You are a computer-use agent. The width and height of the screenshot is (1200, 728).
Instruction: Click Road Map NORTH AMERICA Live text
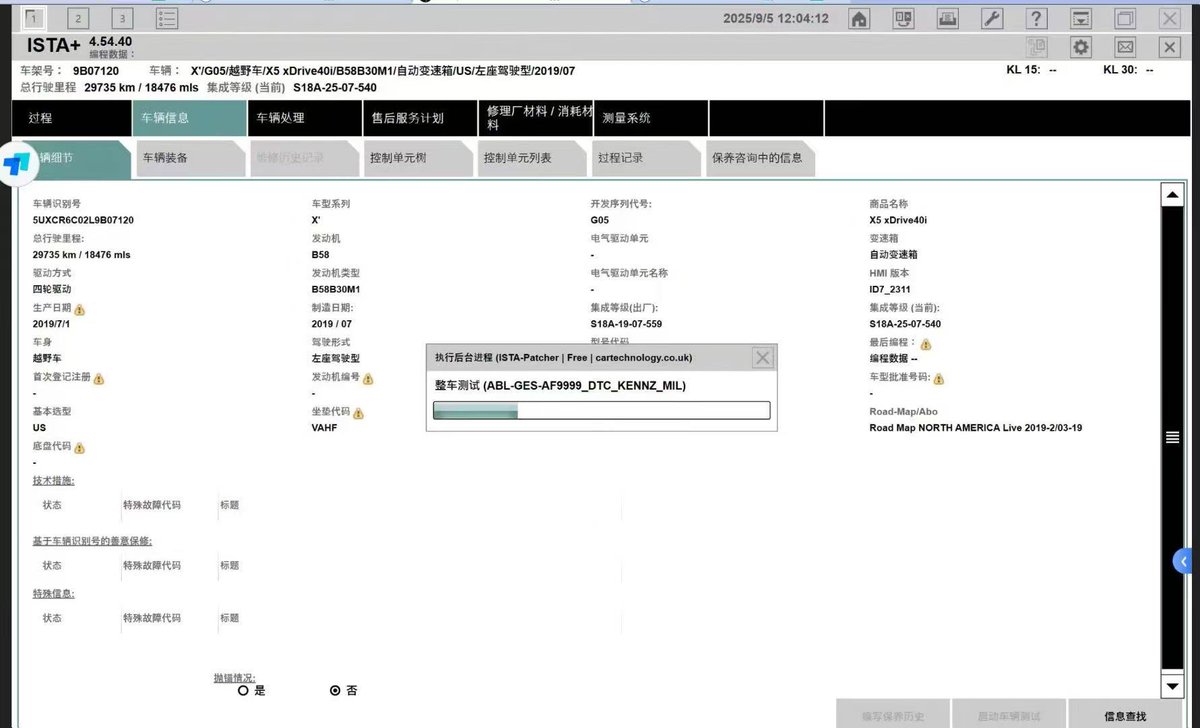point(976,428)
